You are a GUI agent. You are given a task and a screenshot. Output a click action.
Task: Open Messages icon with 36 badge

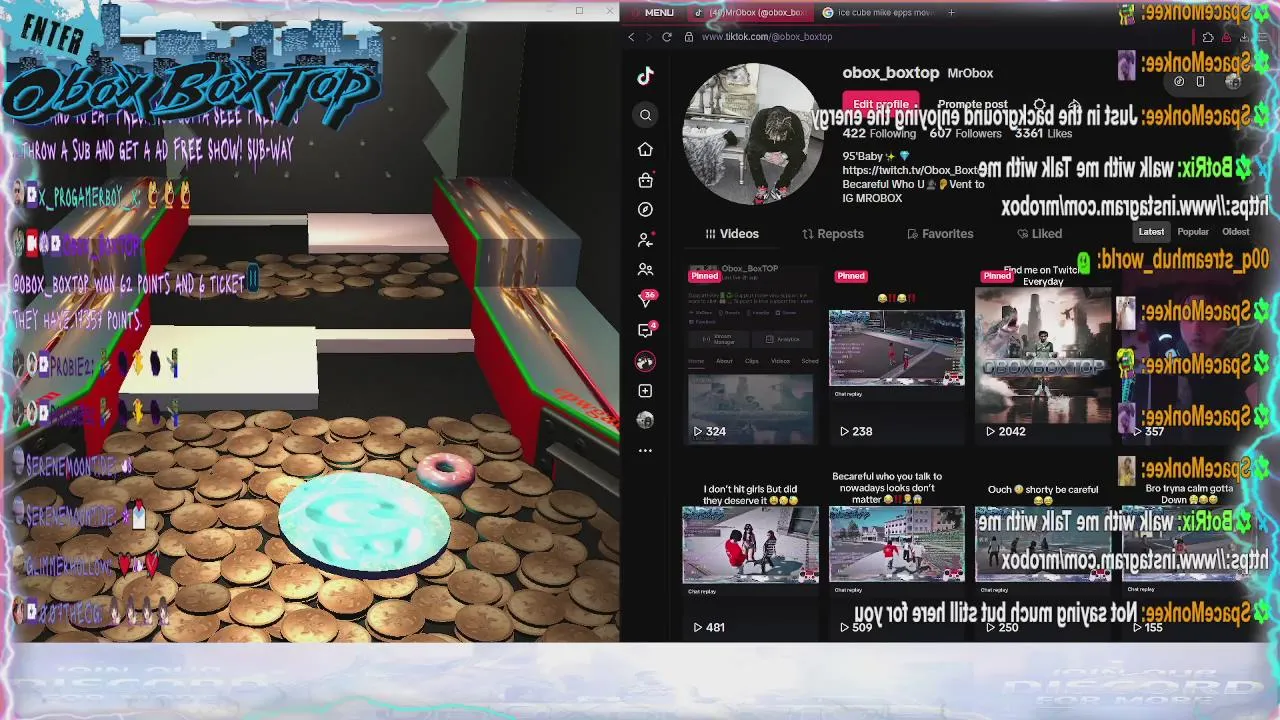[x=646, y=299]
